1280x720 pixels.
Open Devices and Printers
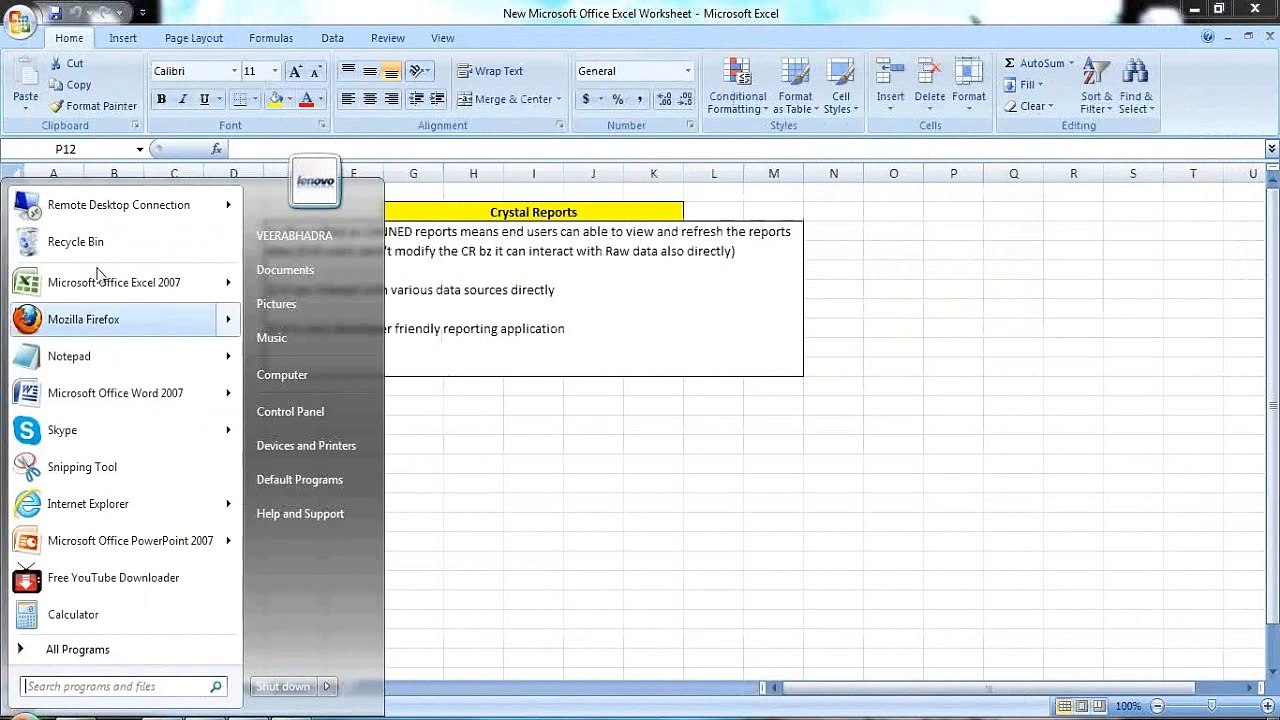pyautogui.click(x=306, y=445)
